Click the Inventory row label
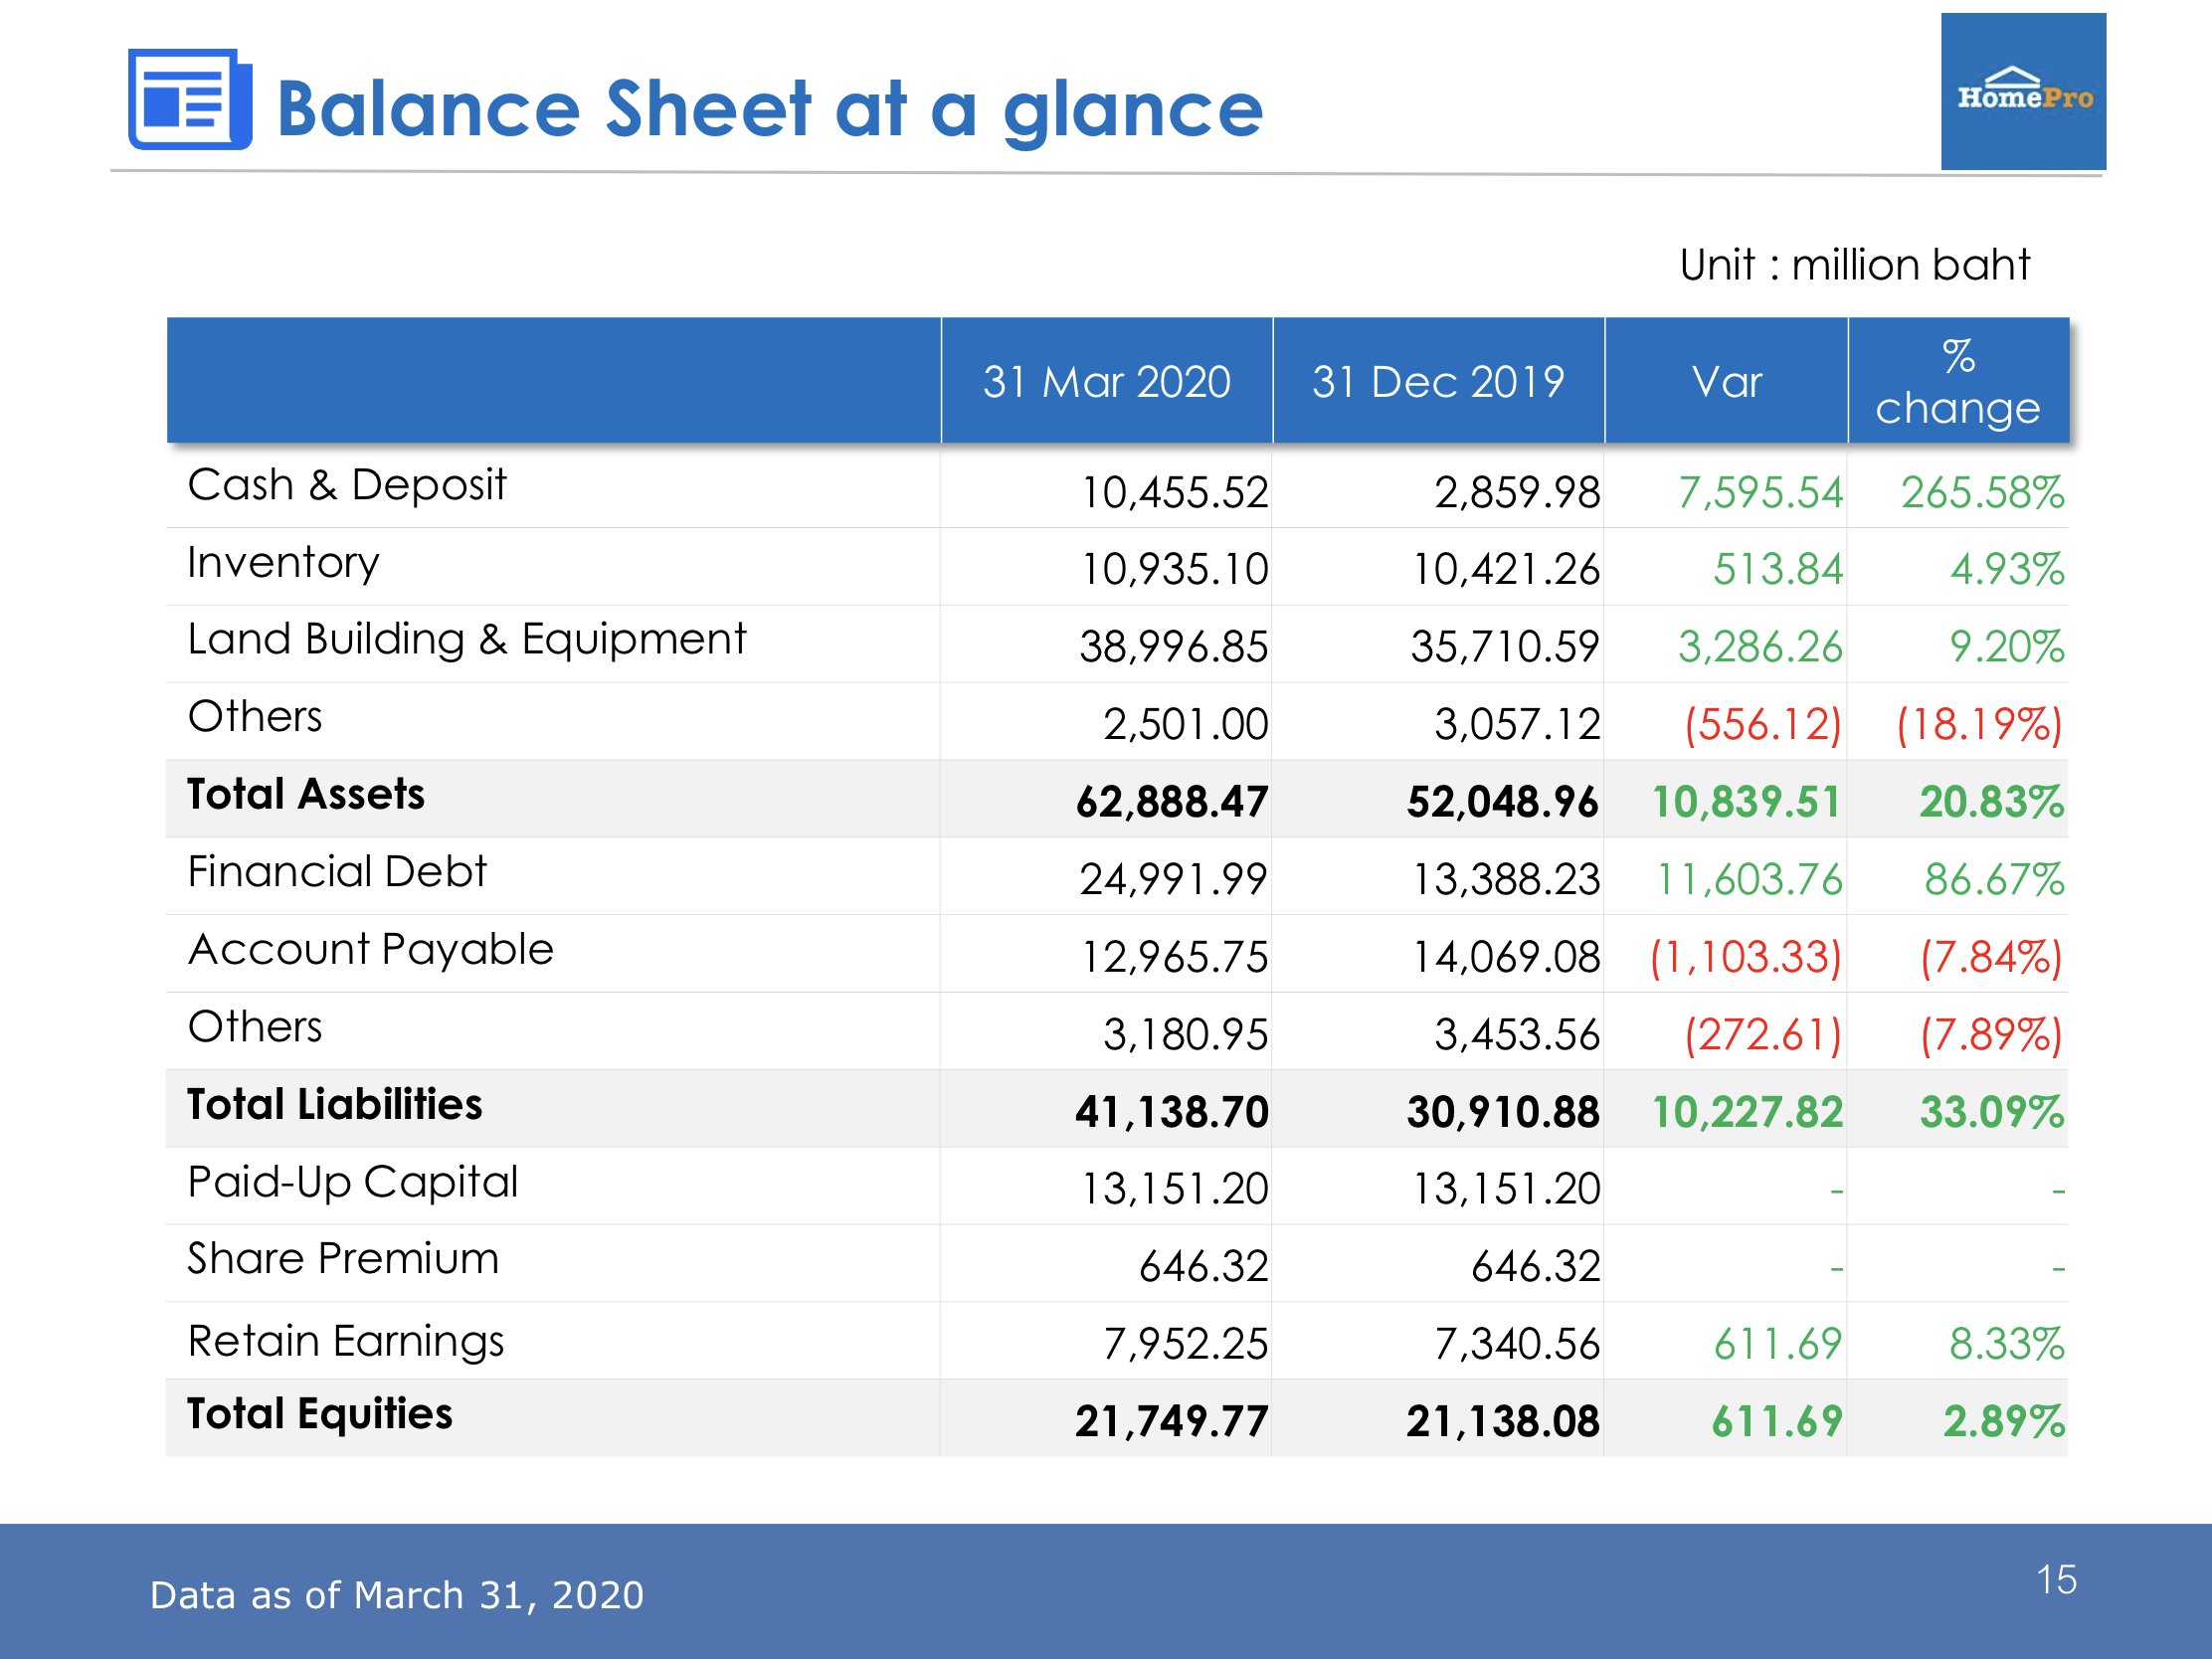2212x1659 pixels. pos(283,563)
